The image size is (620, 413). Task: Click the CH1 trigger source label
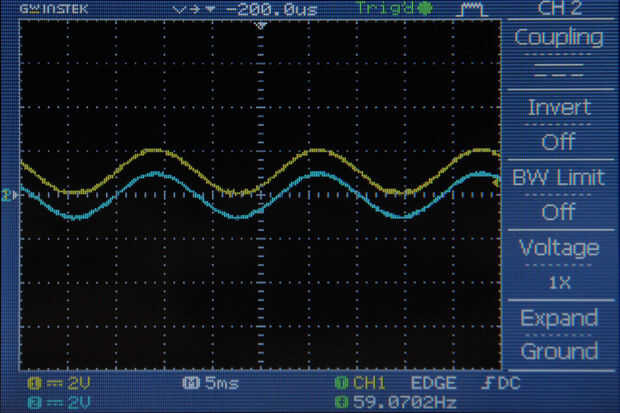(x=369, y=383)
